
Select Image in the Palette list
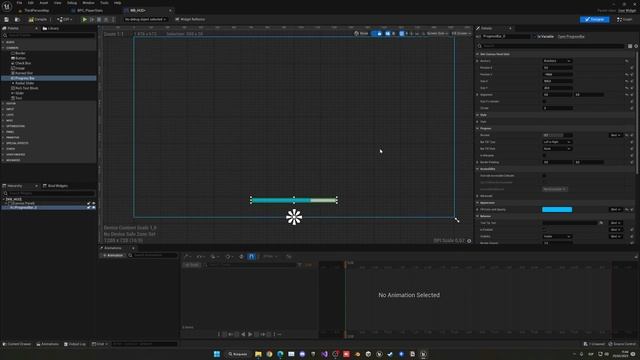20,68
